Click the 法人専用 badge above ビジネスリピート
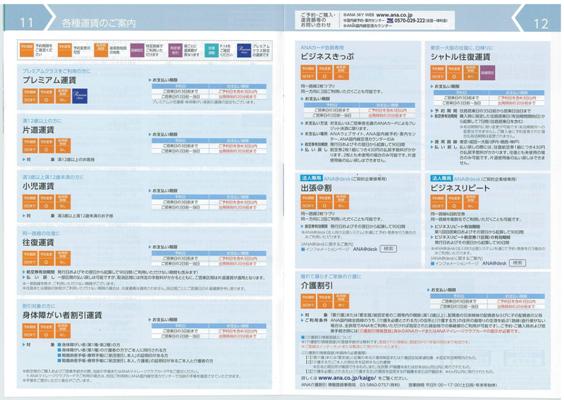 tap(441, 178)
